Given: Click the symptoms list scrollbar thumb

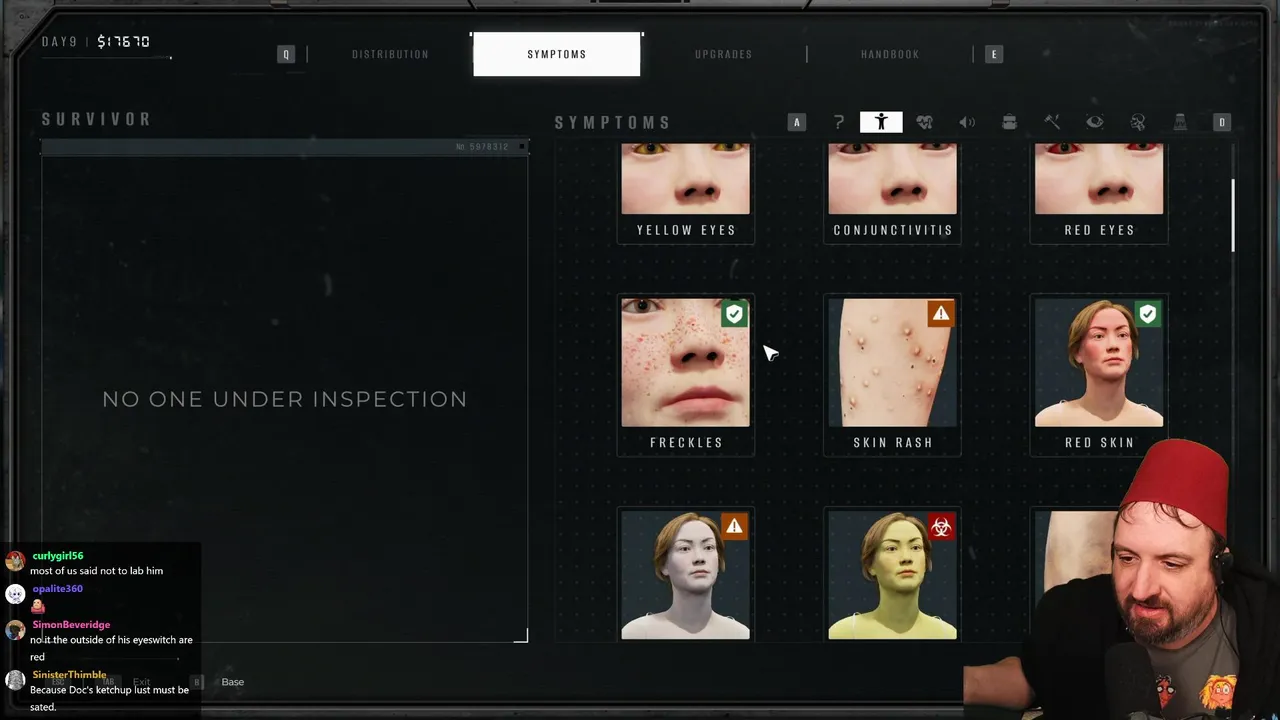Looking at the screenshot, I should [1232, 216].
